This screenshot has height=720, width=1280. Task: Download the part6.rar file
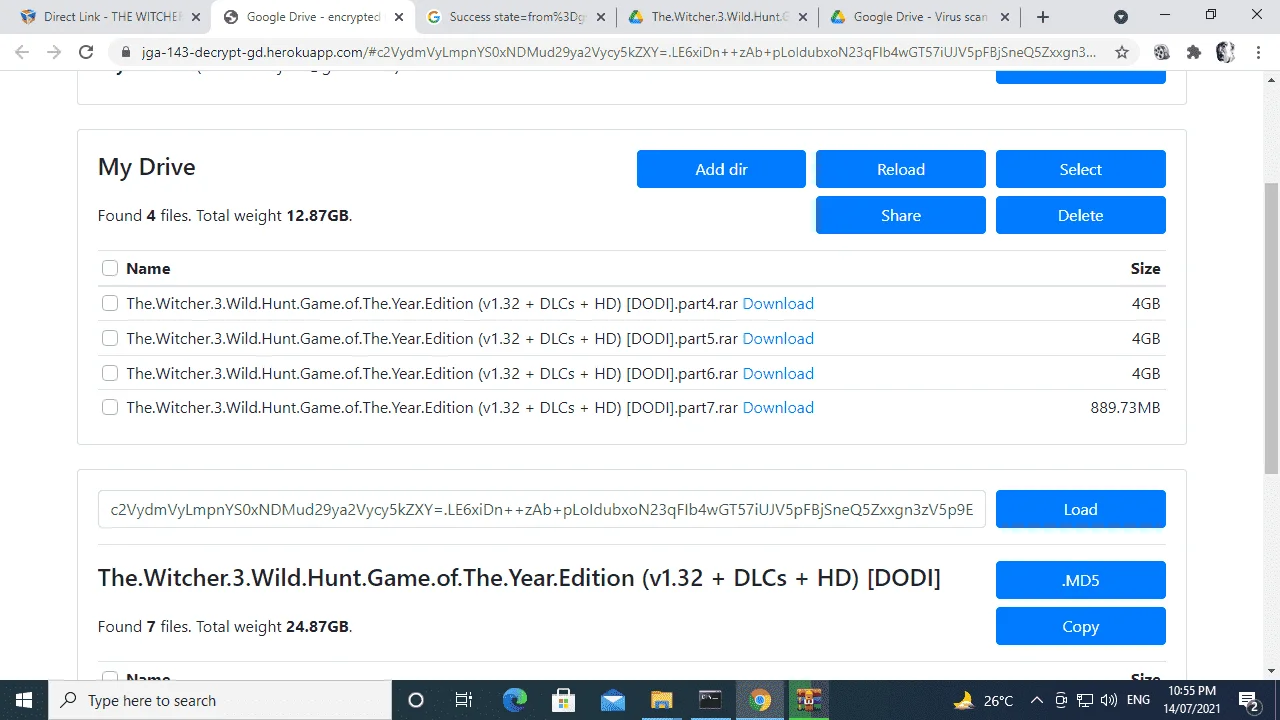778,373
